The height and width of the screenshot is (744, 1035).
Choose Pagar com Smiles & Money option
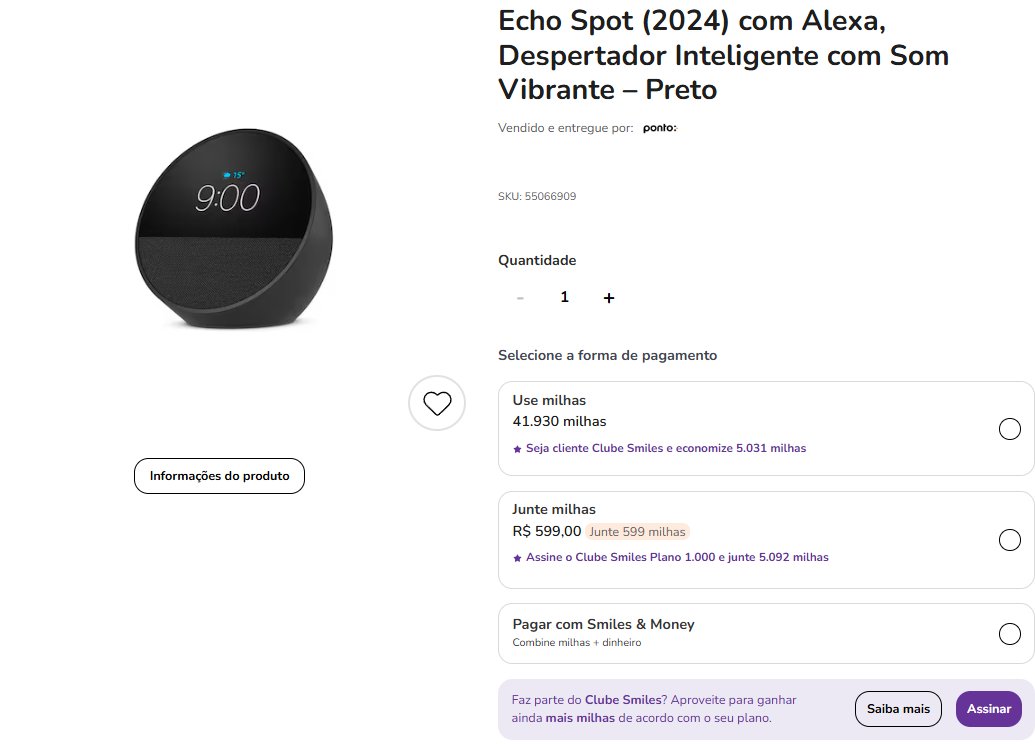coord(1009,634)
